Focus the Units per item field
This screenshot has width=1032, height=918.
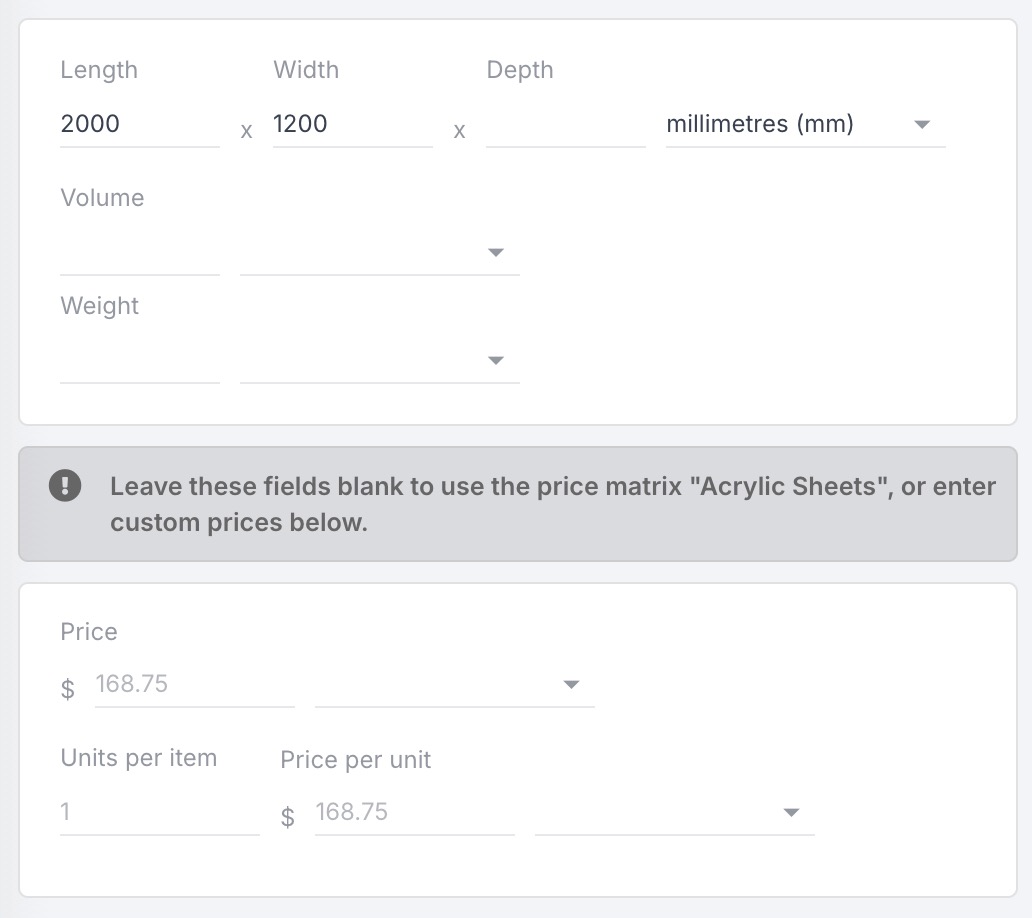159,812
